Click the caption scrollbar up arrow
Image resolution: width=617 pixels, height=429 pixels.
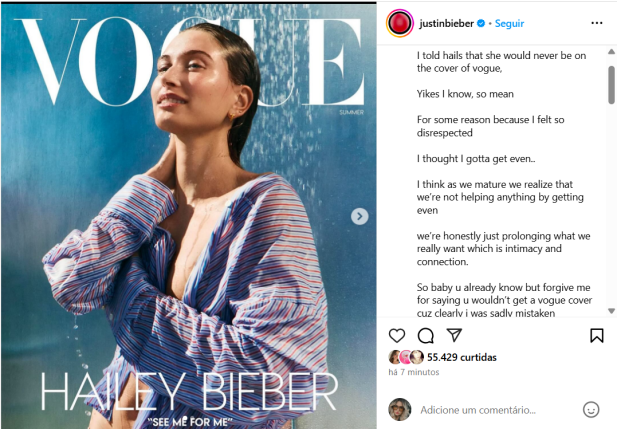[x=611, y=52]
